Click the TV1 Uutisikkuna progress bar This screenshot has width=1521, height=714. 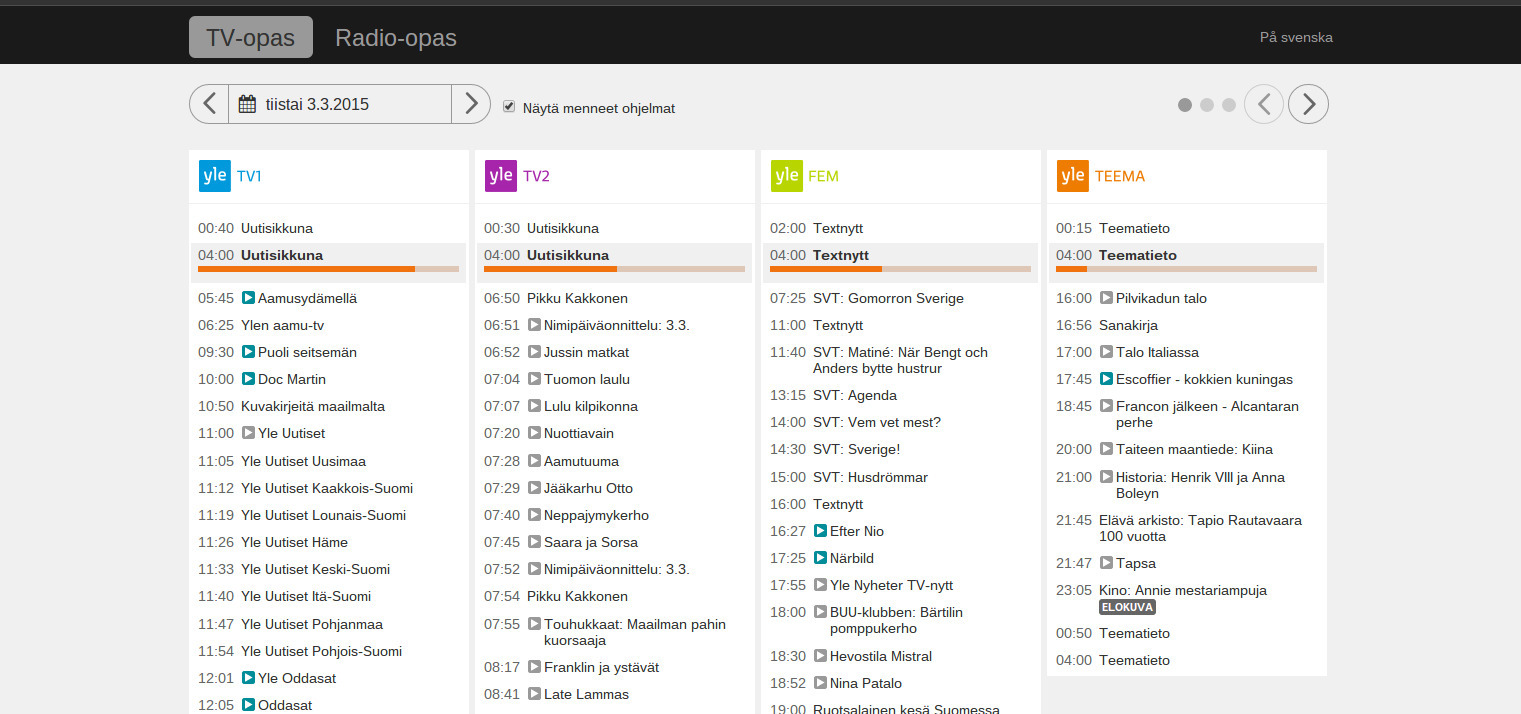point(328,269)
